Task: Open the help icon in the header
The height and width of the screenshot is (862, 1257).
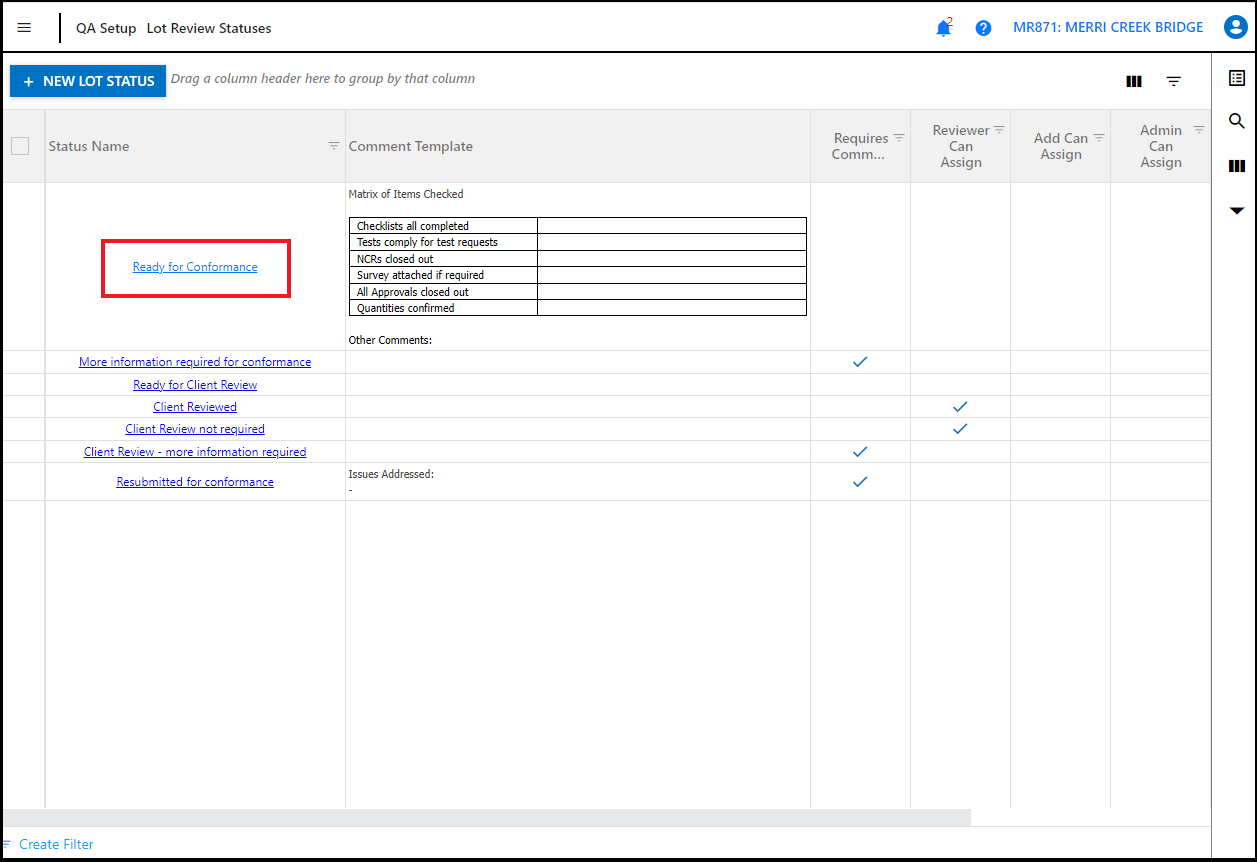Action: [x=983, y=27]
